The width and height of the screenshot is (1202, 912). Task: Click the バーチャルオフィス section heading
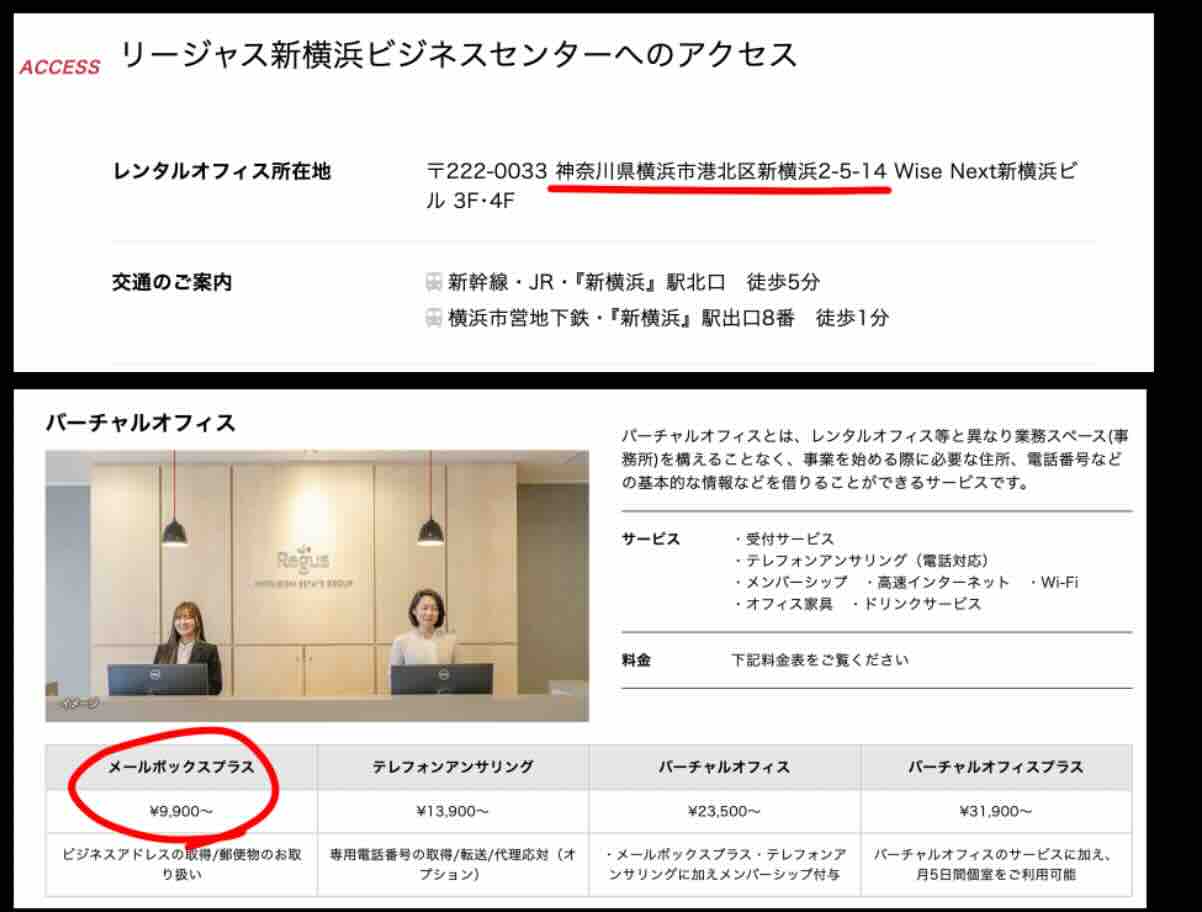click(x=141, y=423)
